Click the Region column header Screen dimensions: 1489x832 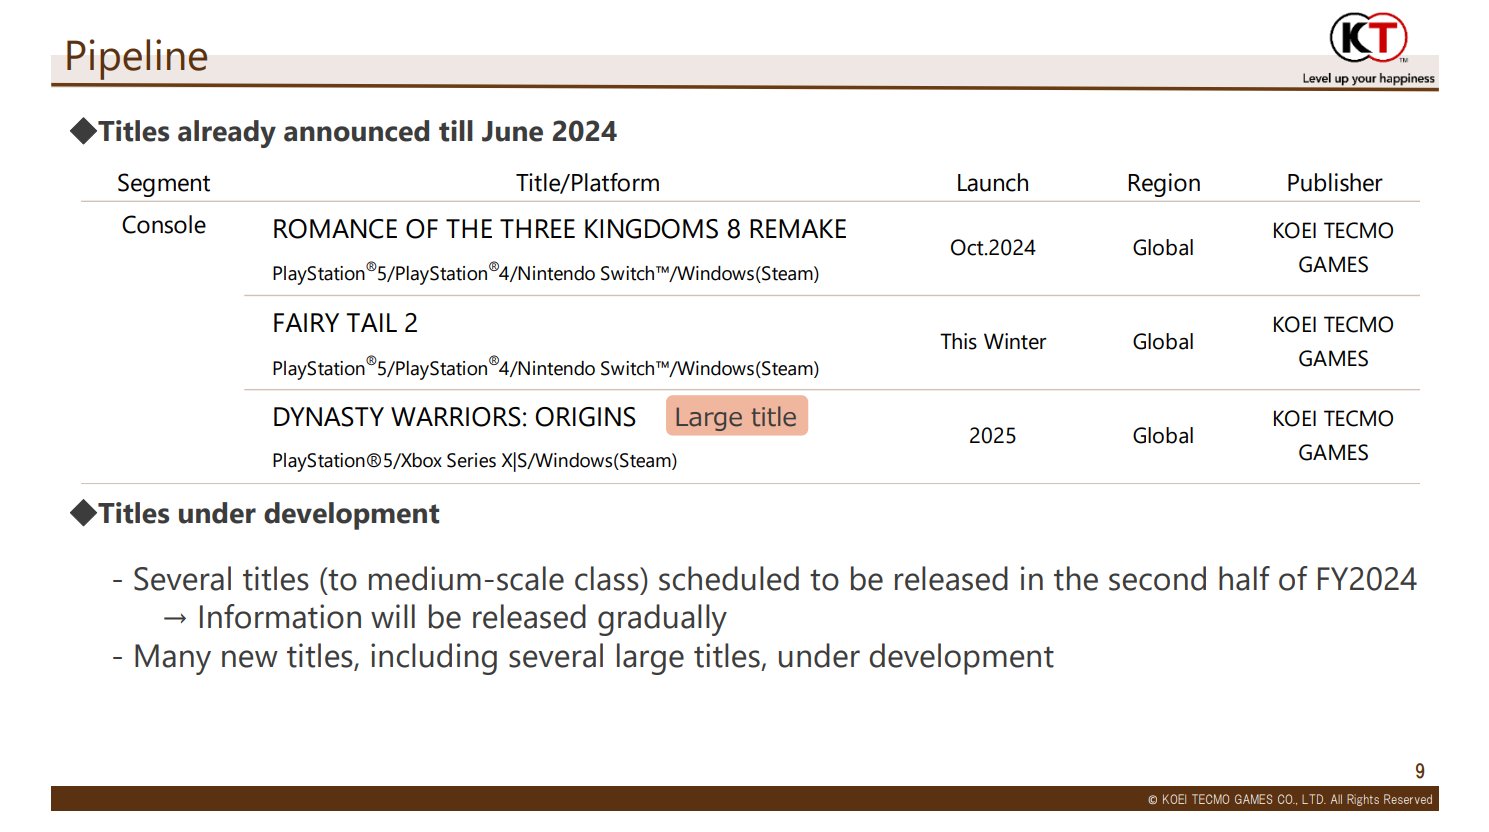pyautogui.click(x=1163, y=183)
